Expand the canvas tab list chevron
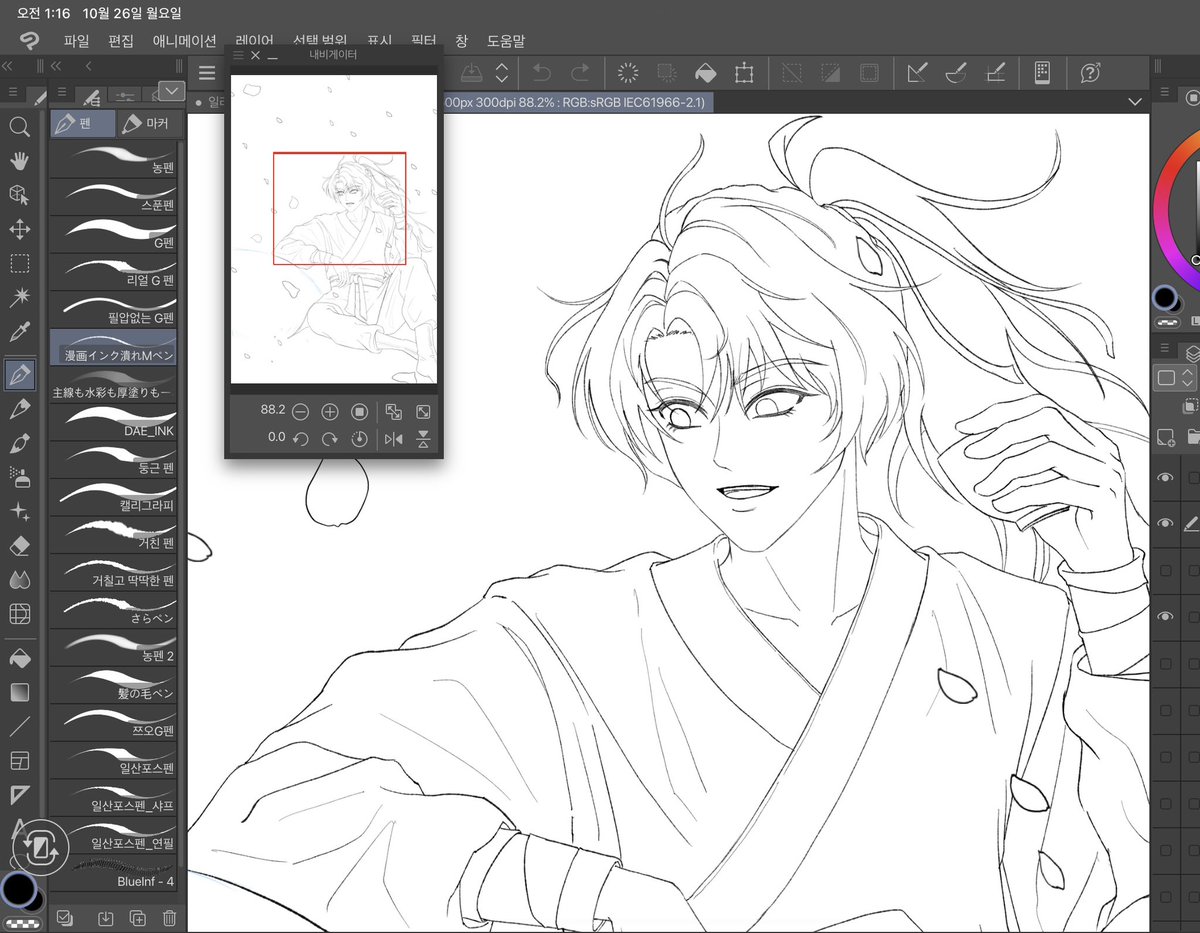1200x933 pixels. (1134, 101)
